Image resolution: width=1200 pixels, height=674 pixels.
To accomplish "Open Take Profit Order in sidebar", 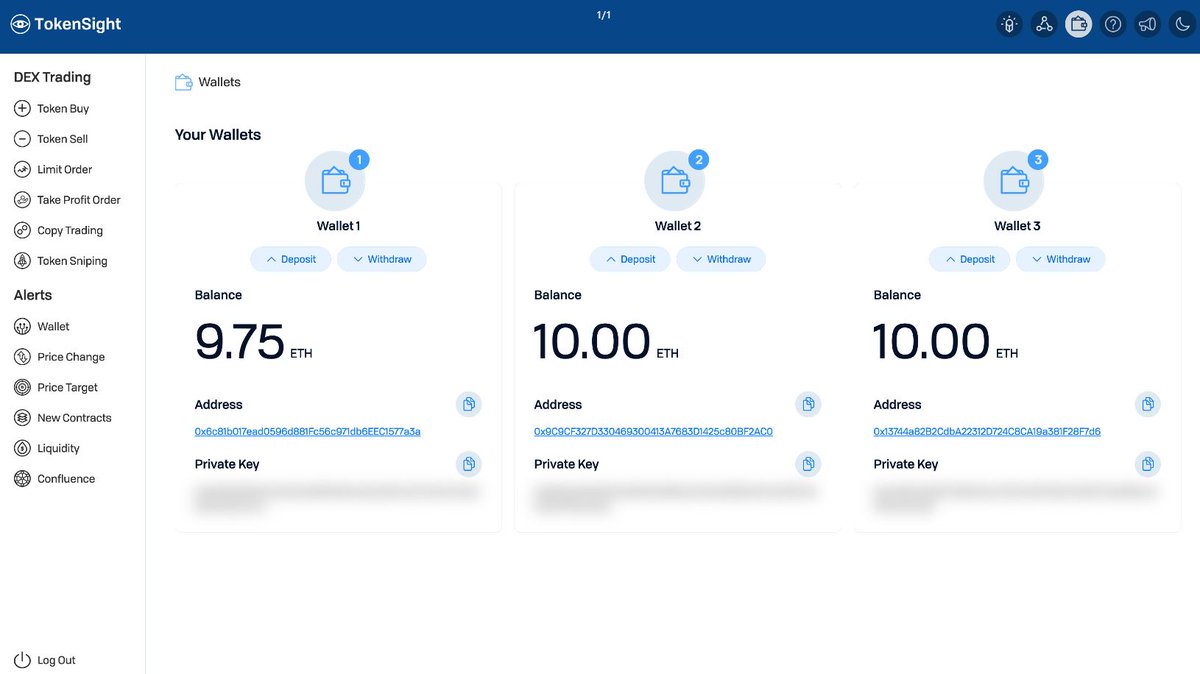I will point(67,200).
